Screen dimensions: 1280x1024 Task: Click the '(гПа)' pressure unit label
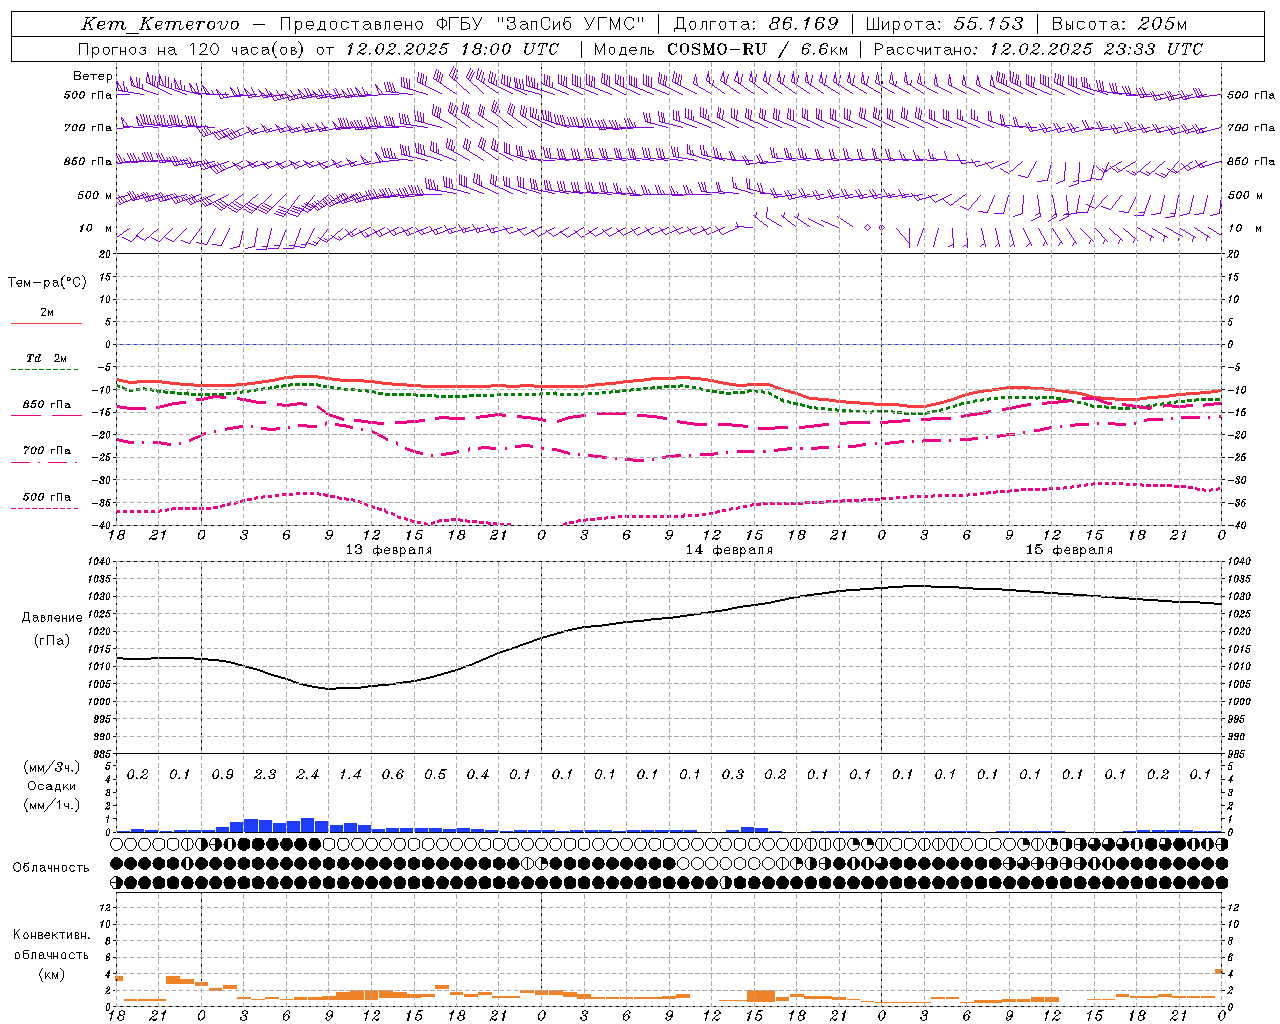click(52, 641)
